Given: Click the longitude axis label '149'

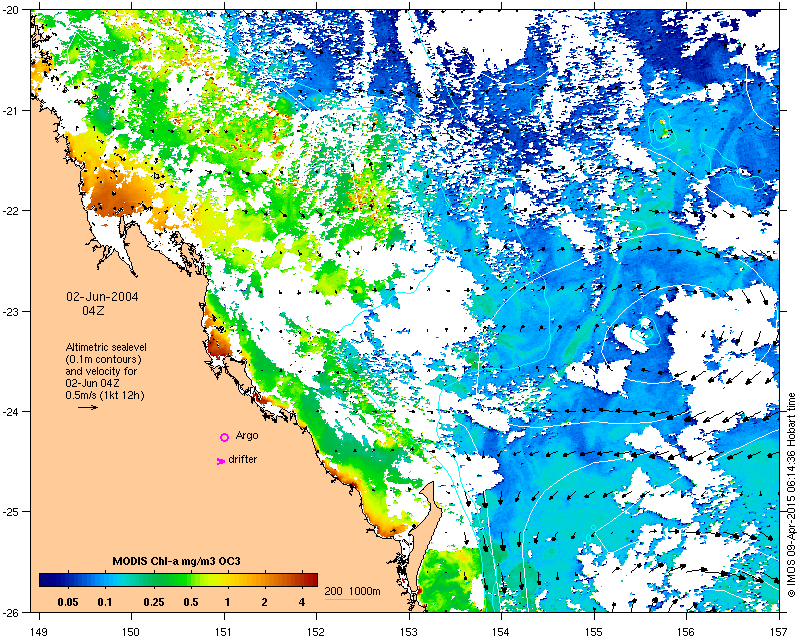Looking at the screenshot, I should (39, 632).
